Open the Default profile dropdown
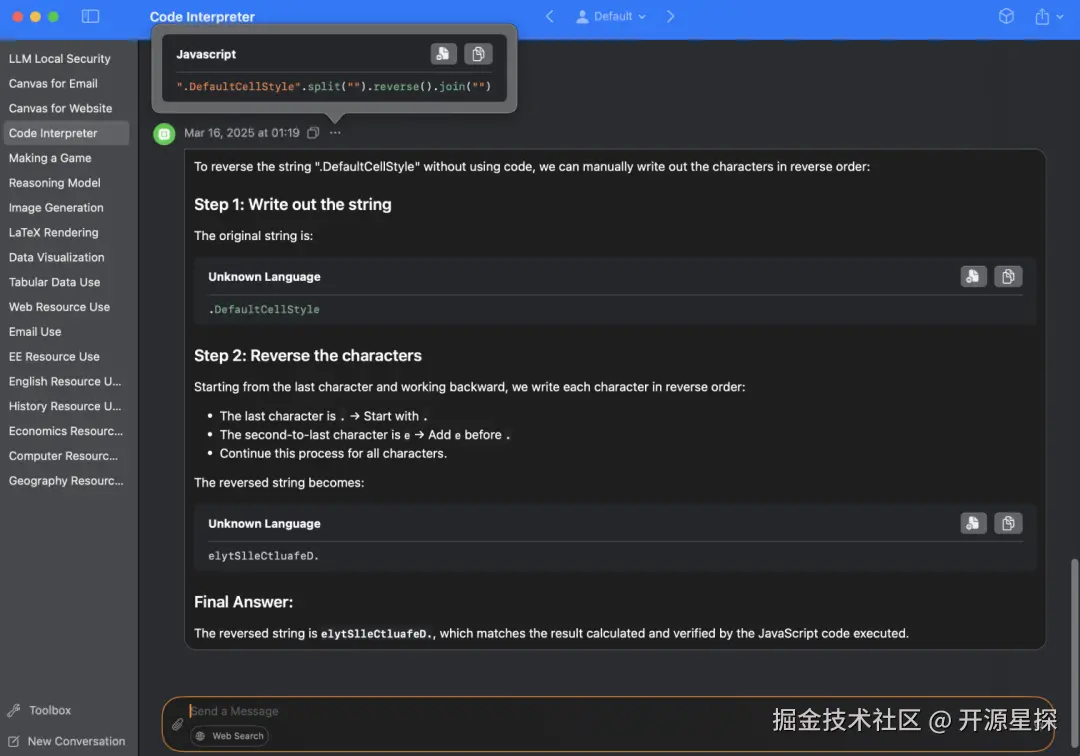1080x756 pixels. 611,17
